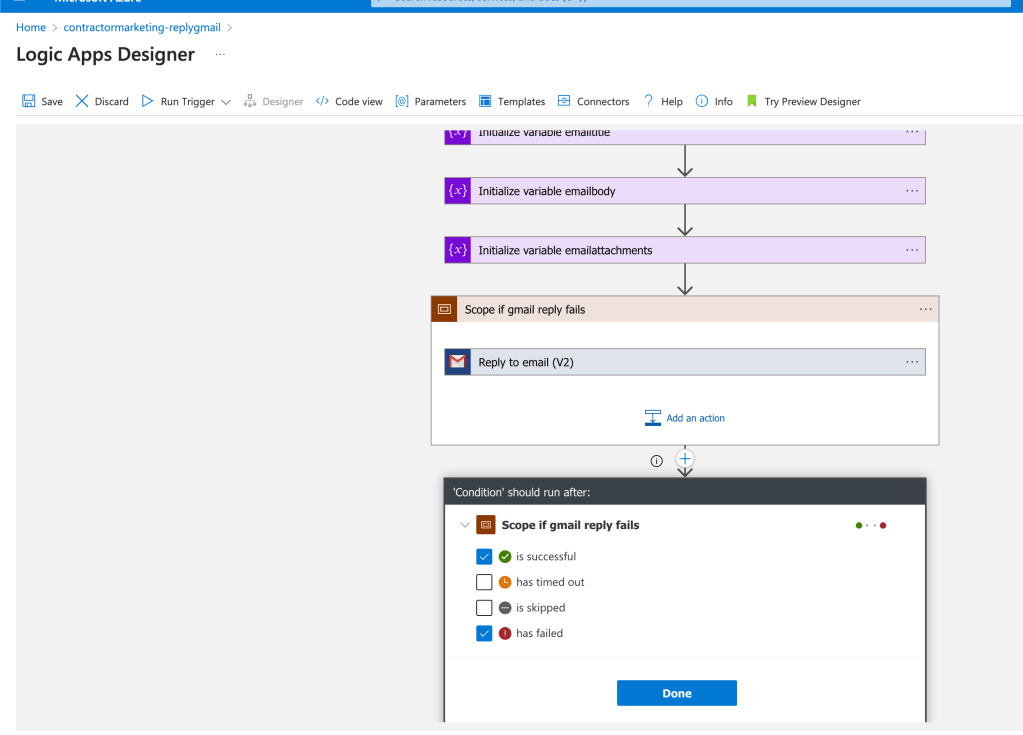Viewport: 1023px width, 735px height.
Task: Click the 'is skipped' label text
Action: point(541,607)
